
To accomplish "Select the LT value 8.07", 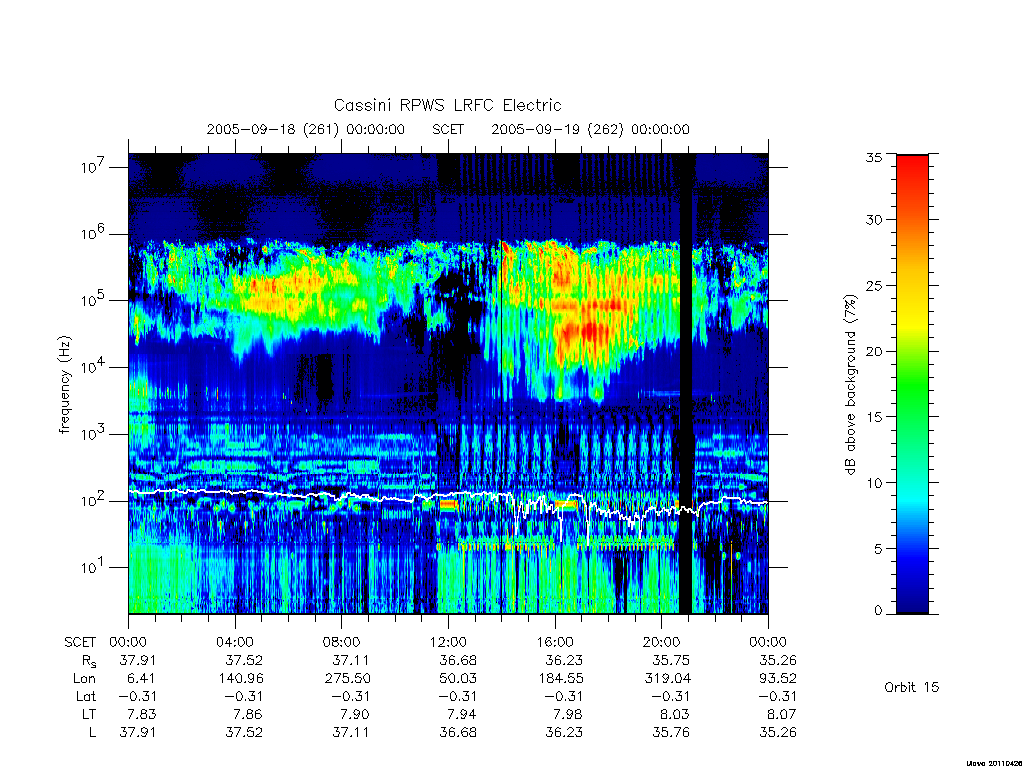I will [782, 714].
